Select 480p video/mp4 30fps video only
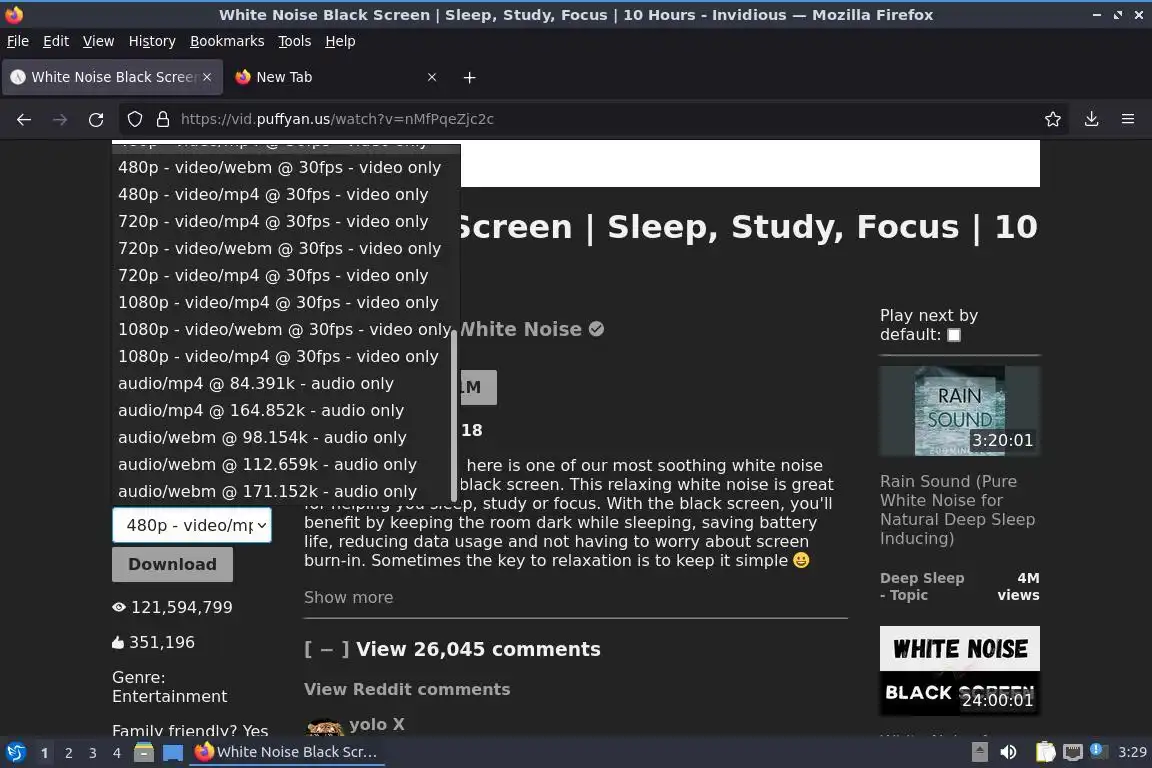The width and height of the screenshot is (1152, 768). tap(273, 195)
